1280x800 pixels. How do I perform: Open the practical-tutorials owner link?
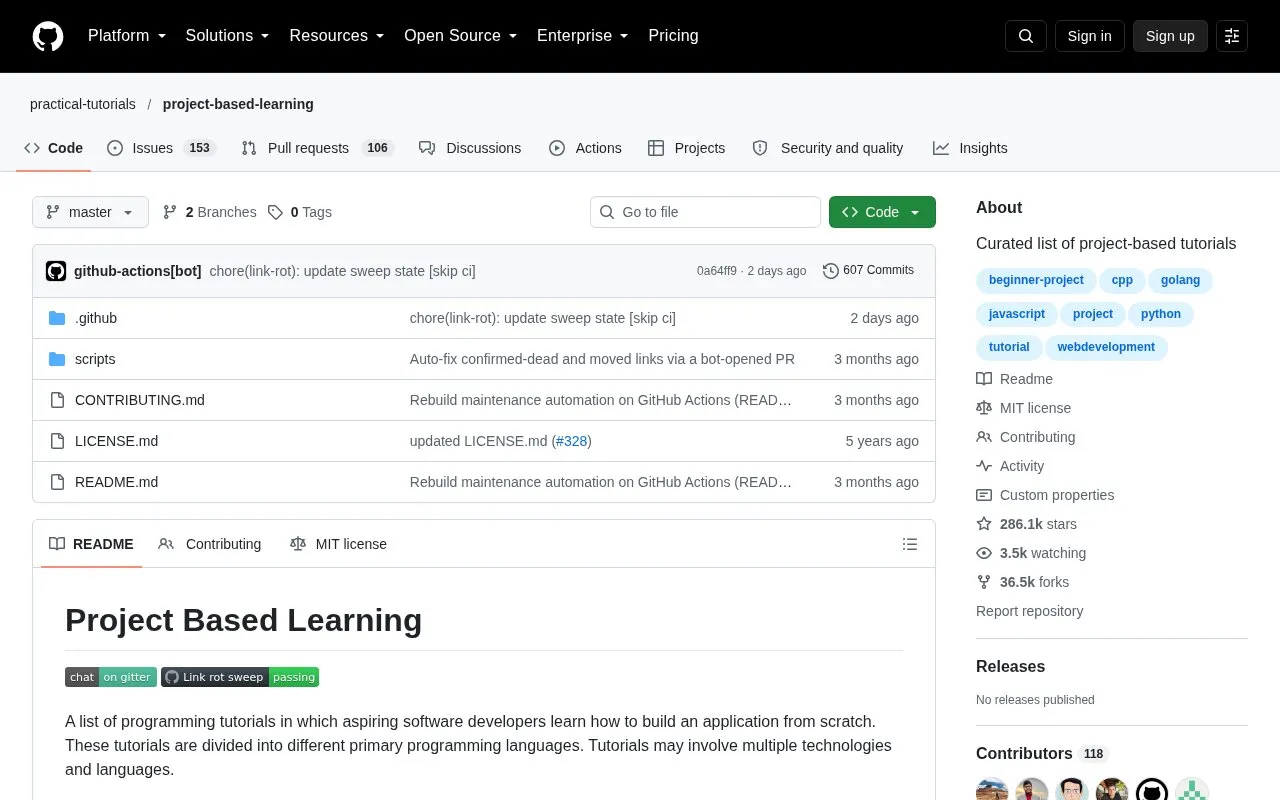[83, 104]
